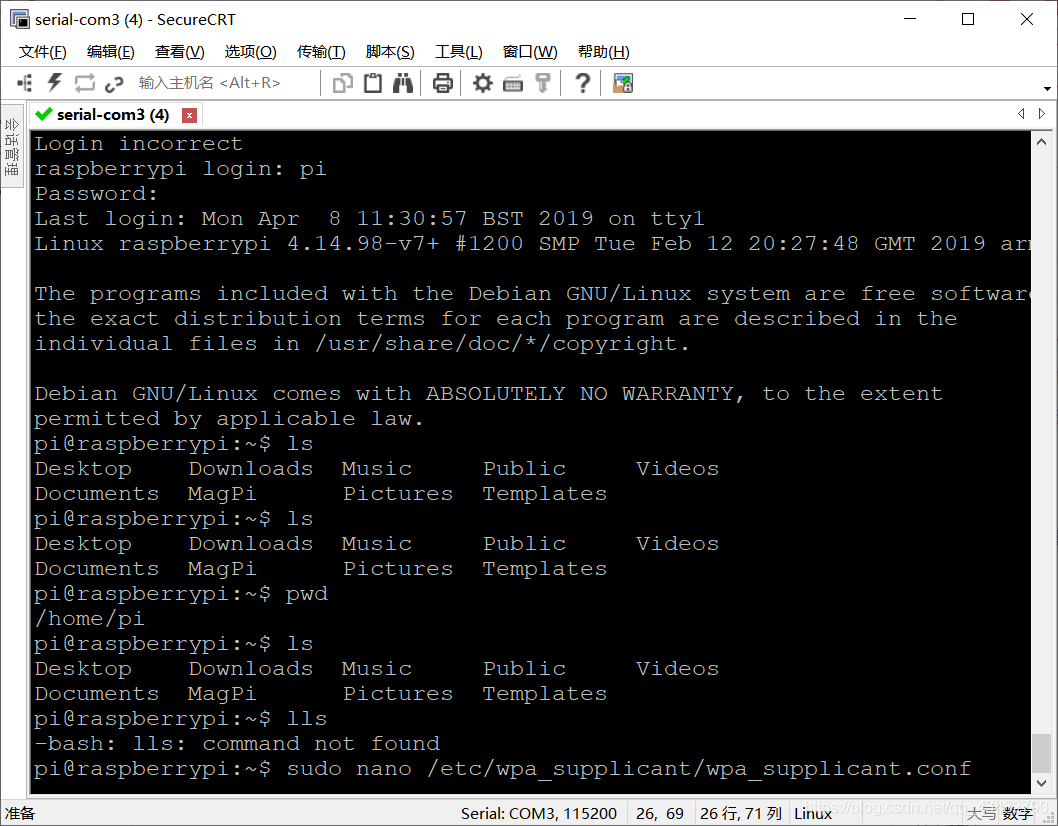Open the 编辑(E) menu
Image resolution: width=1058 pixels, height=826 pixels.
[111, 52]
